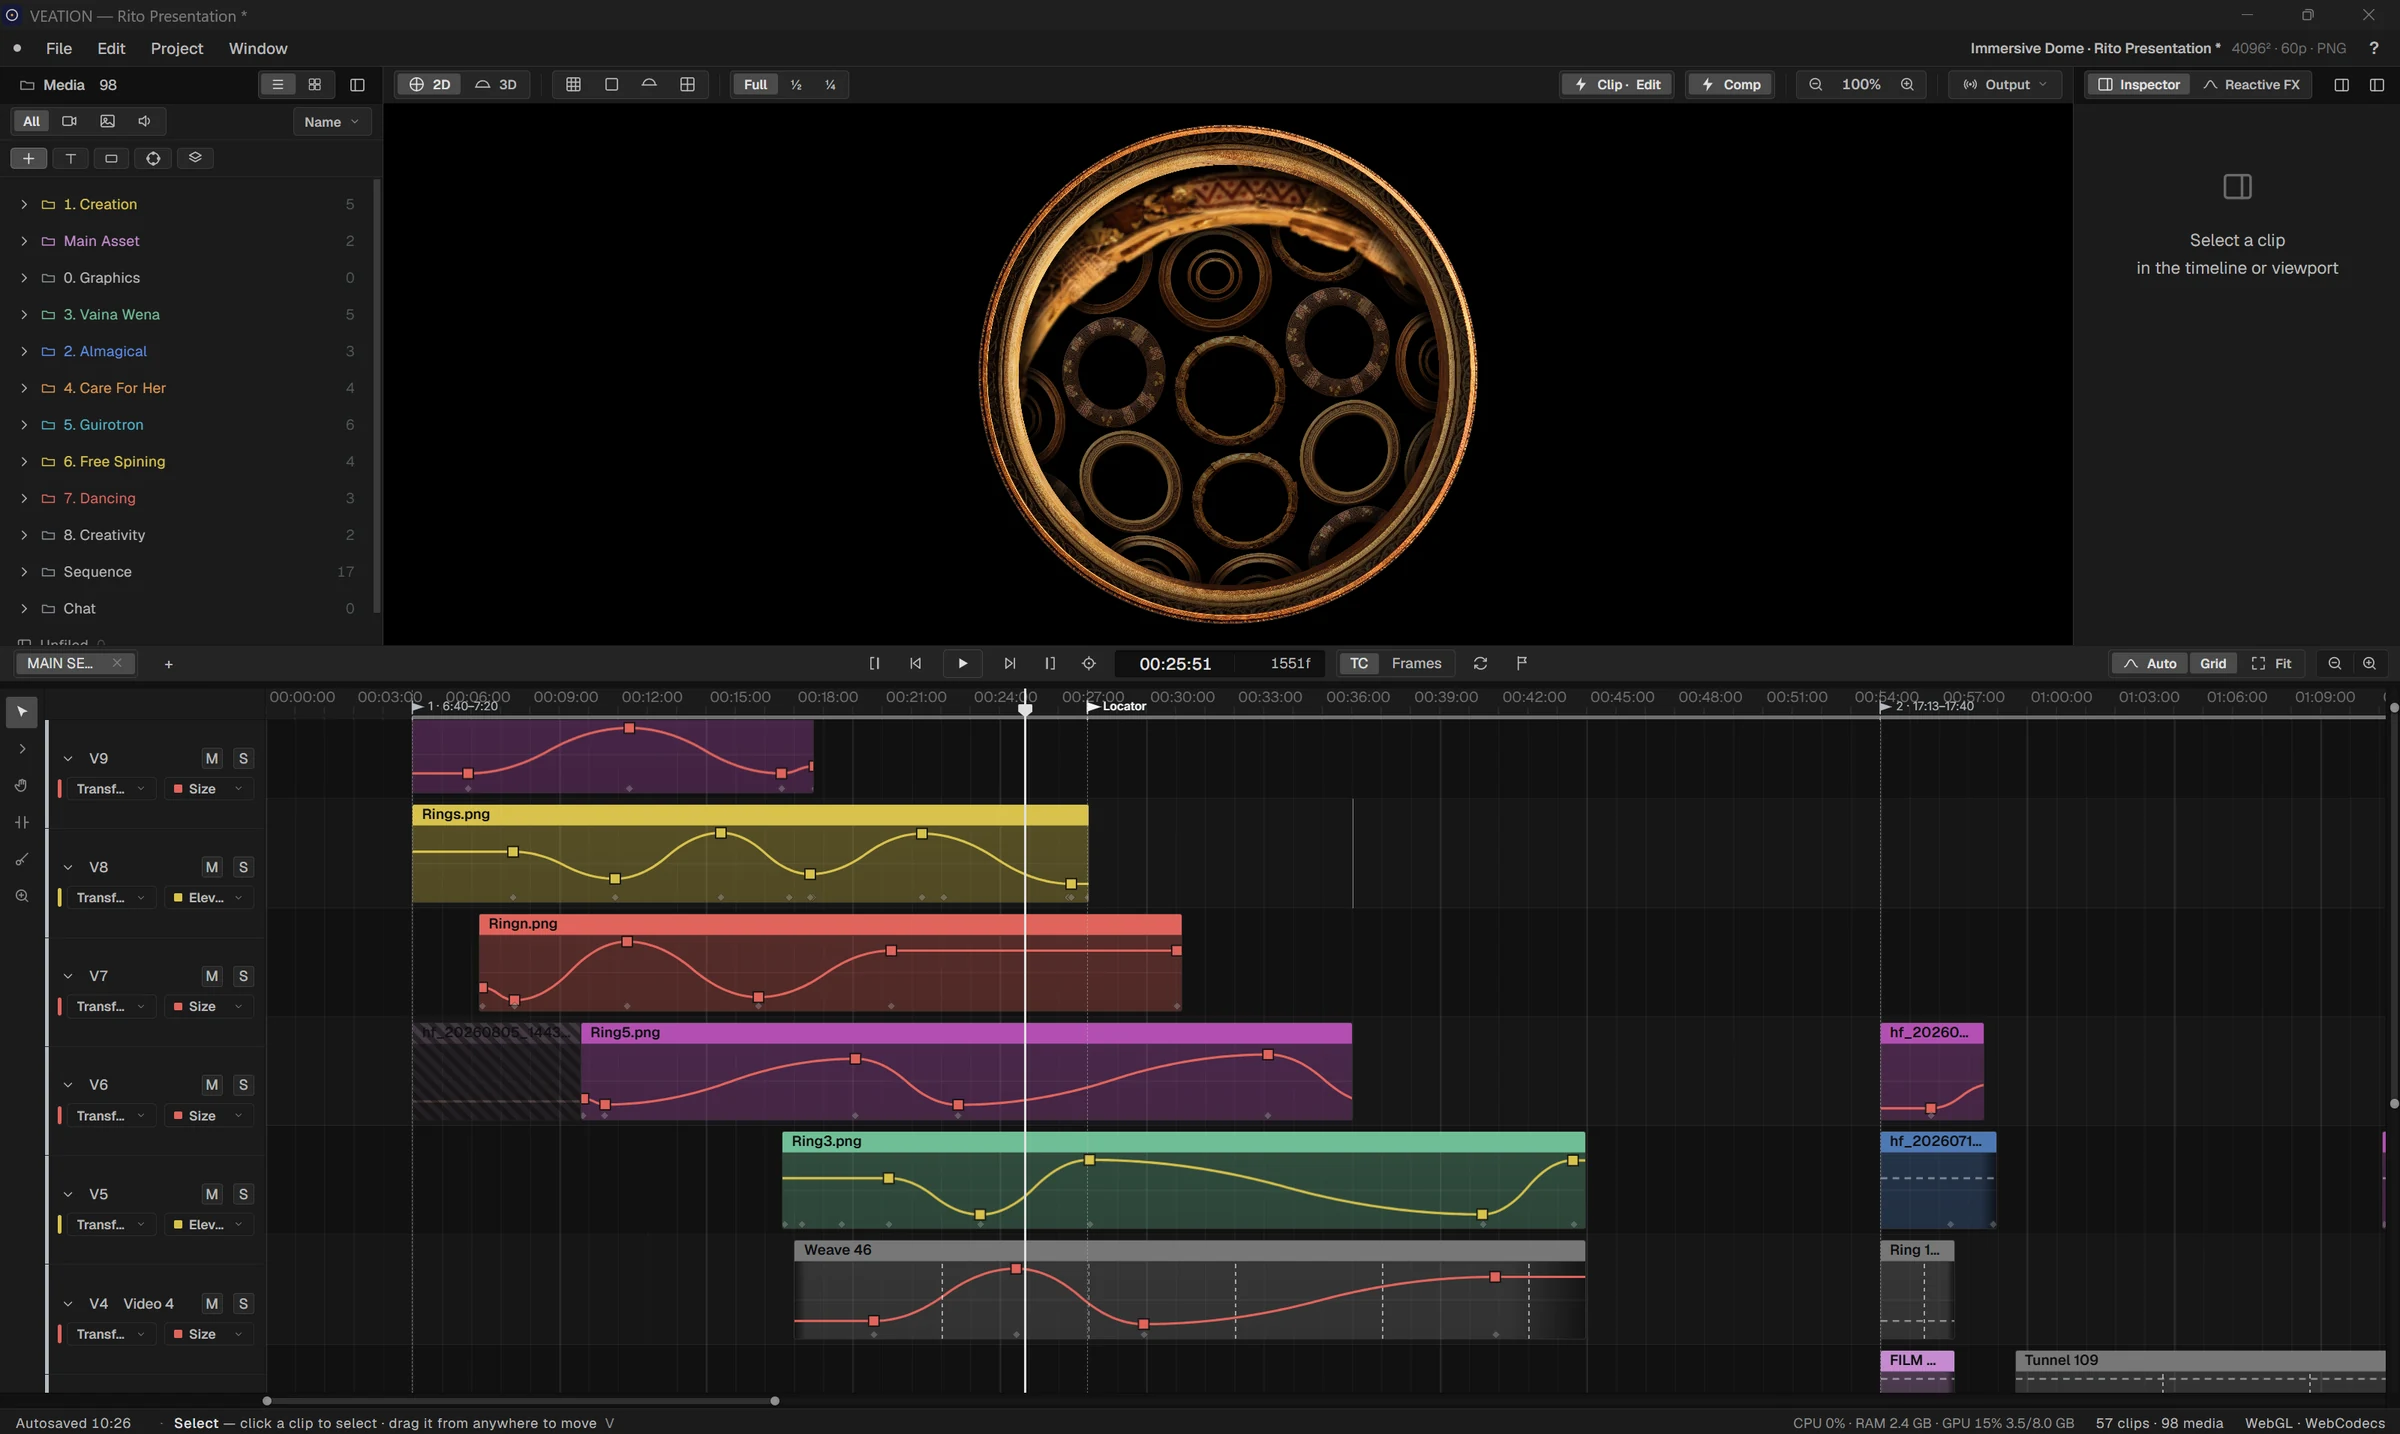Expand the 1. Creation folder
The width and height of the screenshot is (2400, 1434).
pos(24,204)
